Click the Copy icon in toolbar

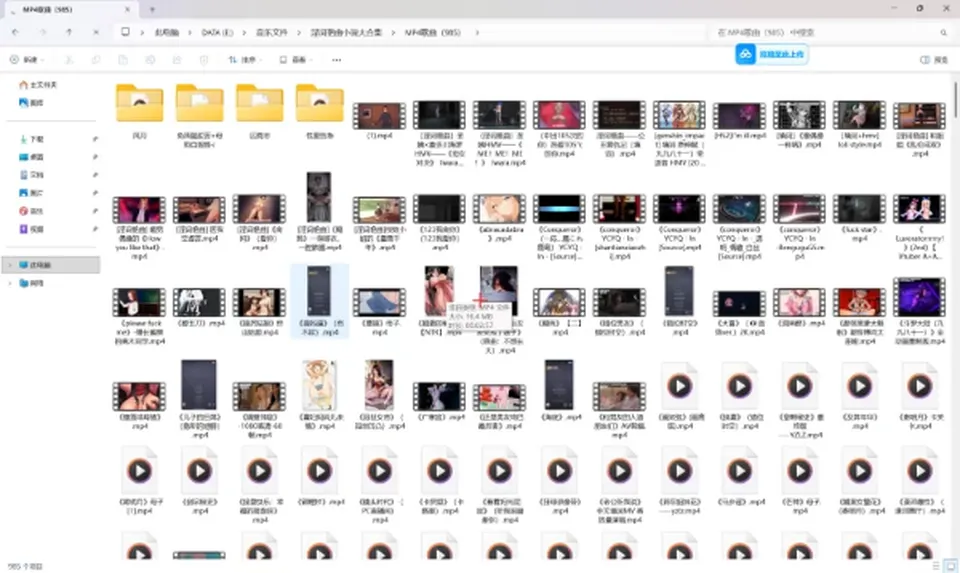tap(96, 60)
